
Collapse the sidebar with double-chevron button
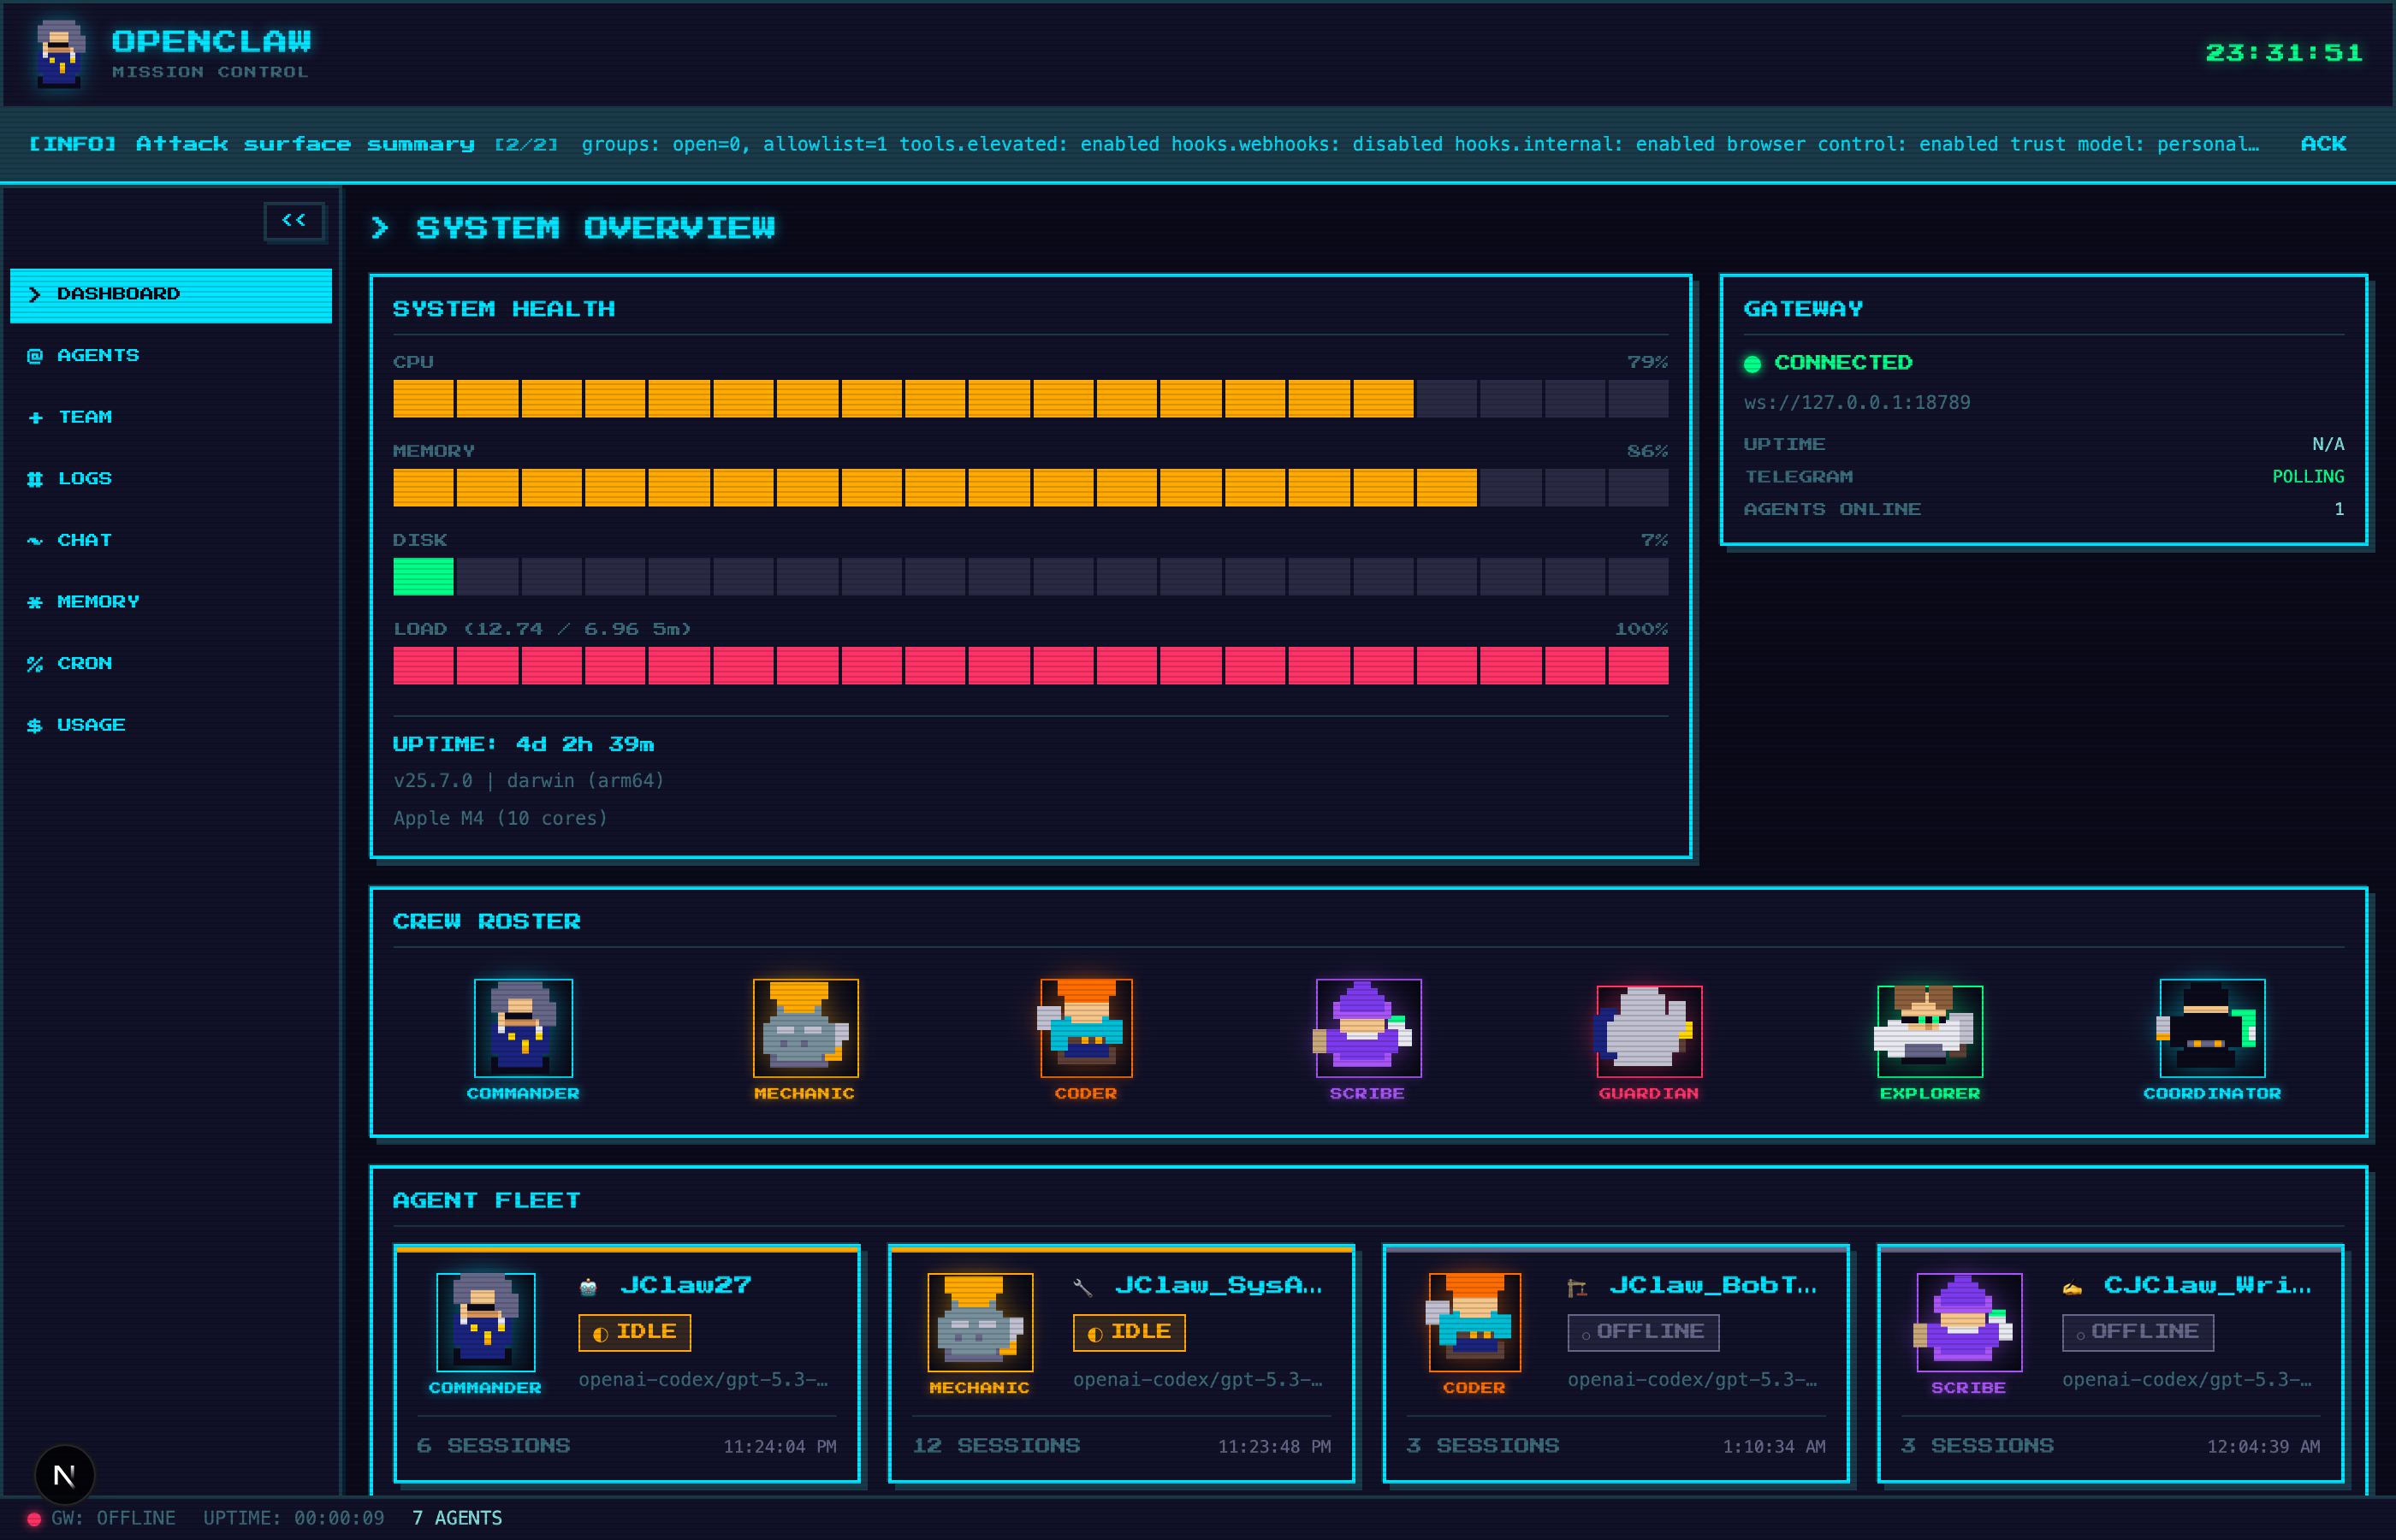tap(294, 221)
